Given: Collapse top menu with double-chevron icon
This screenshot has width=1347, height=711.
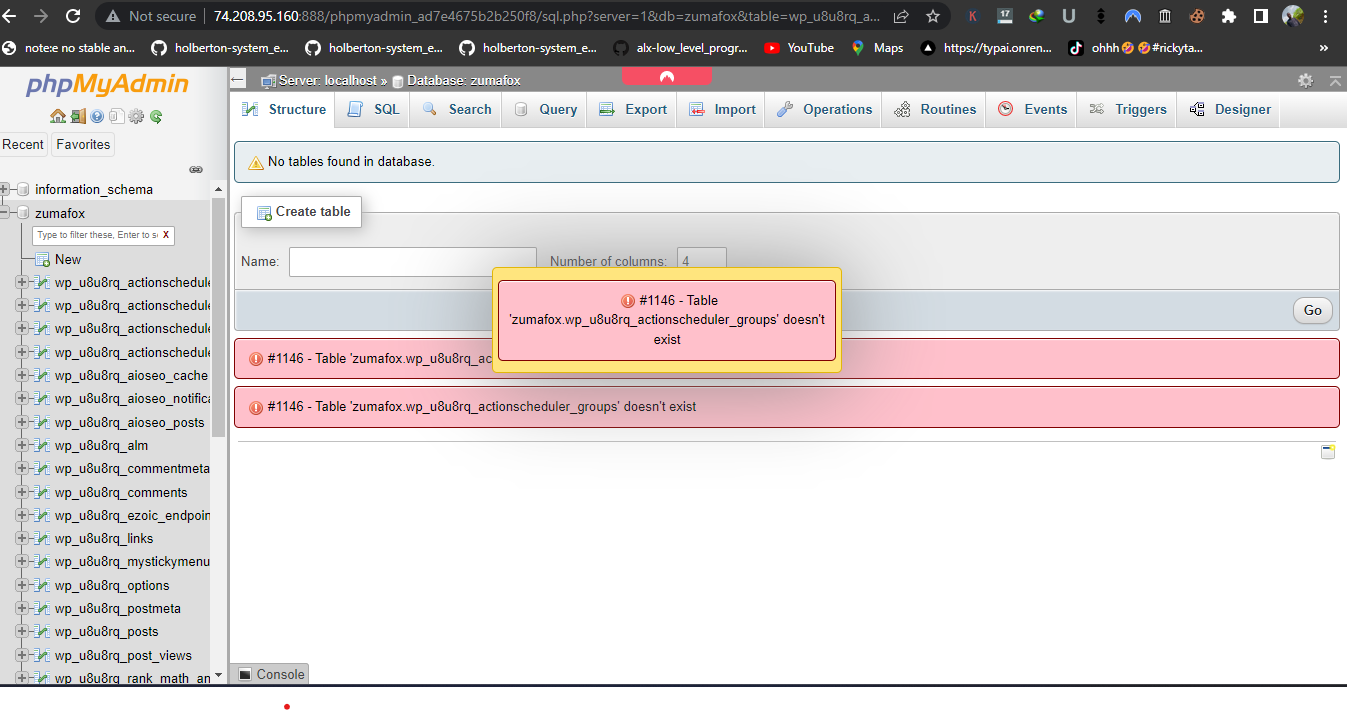Looking at the screenshot, I should [1334, 80].
